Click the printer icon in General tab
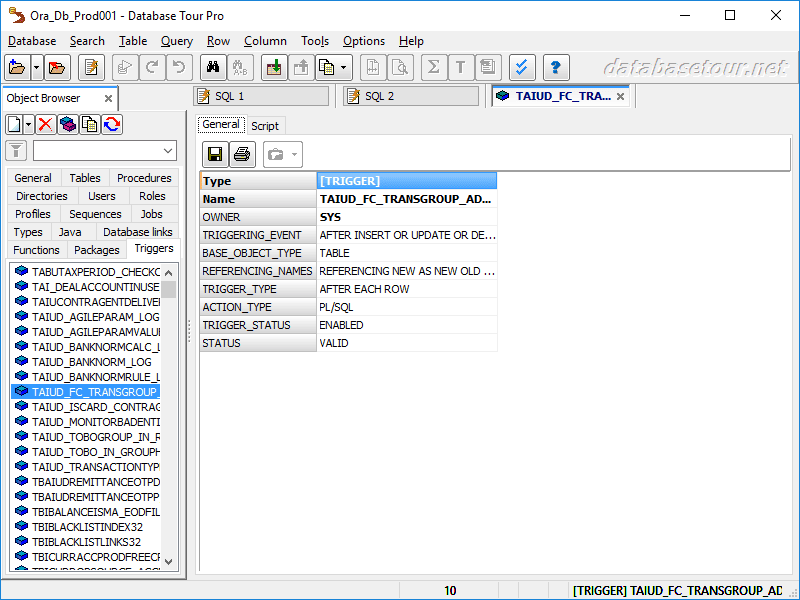 242,154
